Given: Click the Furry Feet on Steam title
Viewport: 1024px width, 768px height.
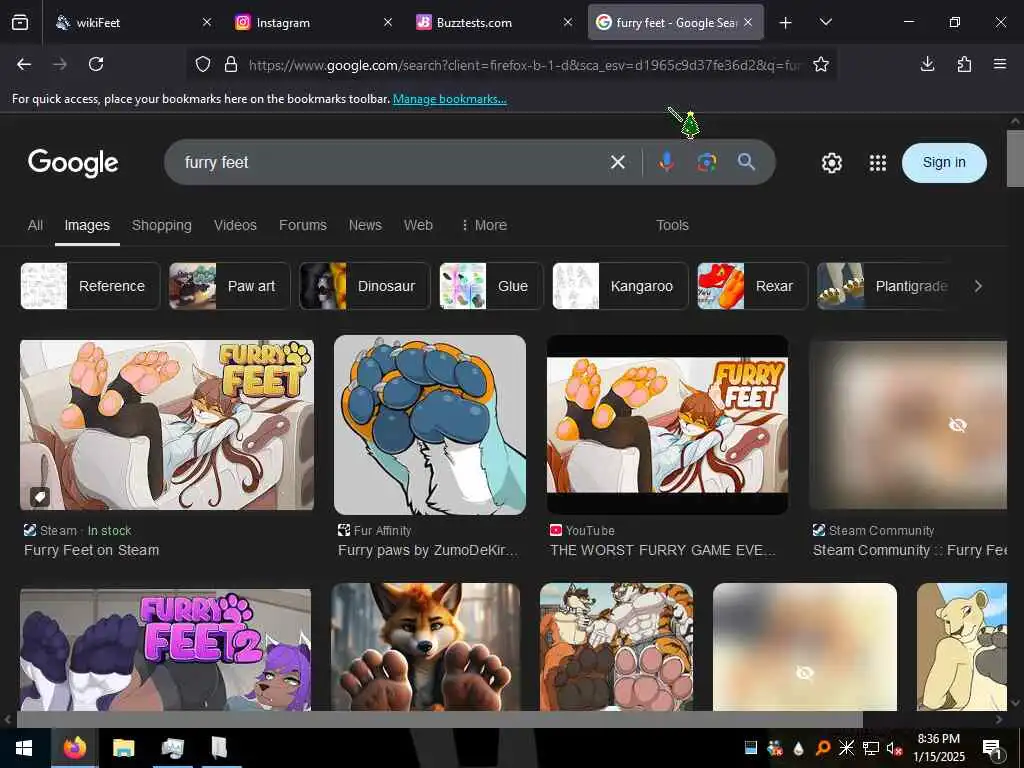Looking at the screenshot, I should coord(91,551).
